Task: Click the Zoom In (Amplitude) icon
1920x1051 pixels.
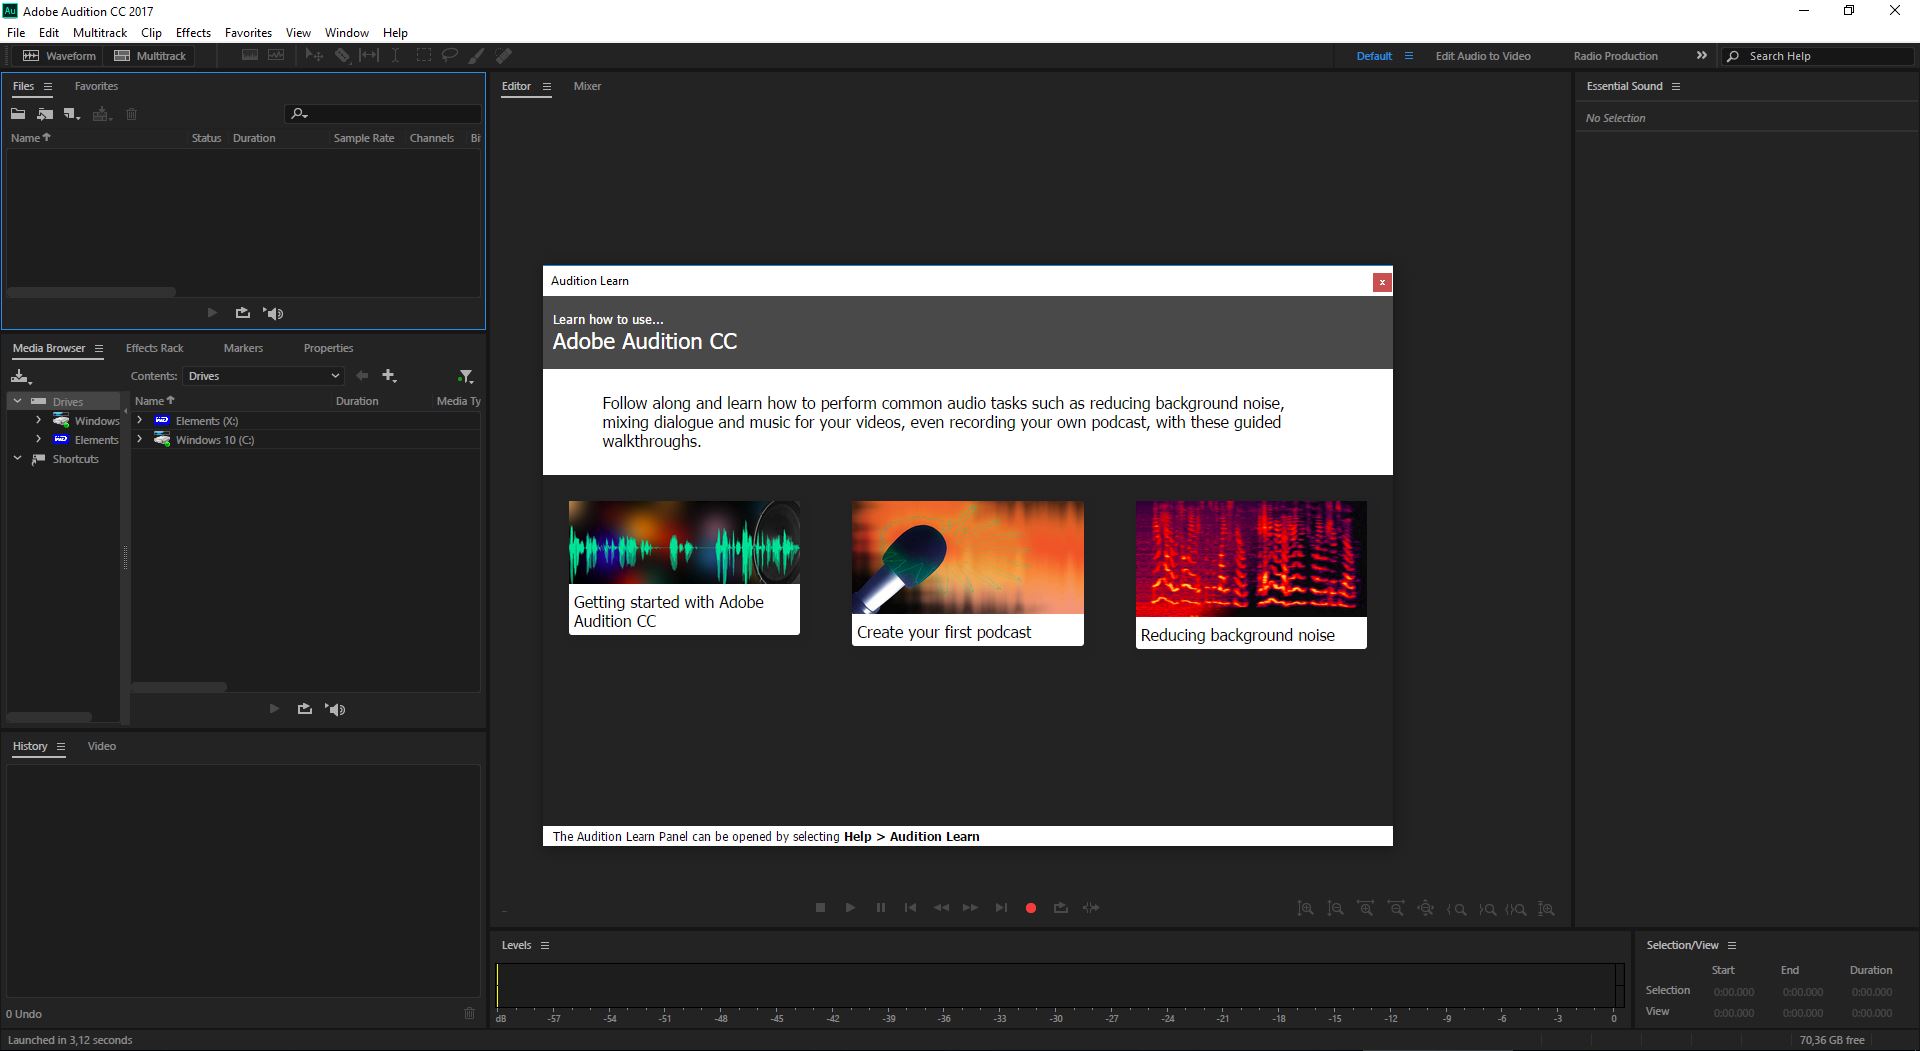Action: (1305, 909)
